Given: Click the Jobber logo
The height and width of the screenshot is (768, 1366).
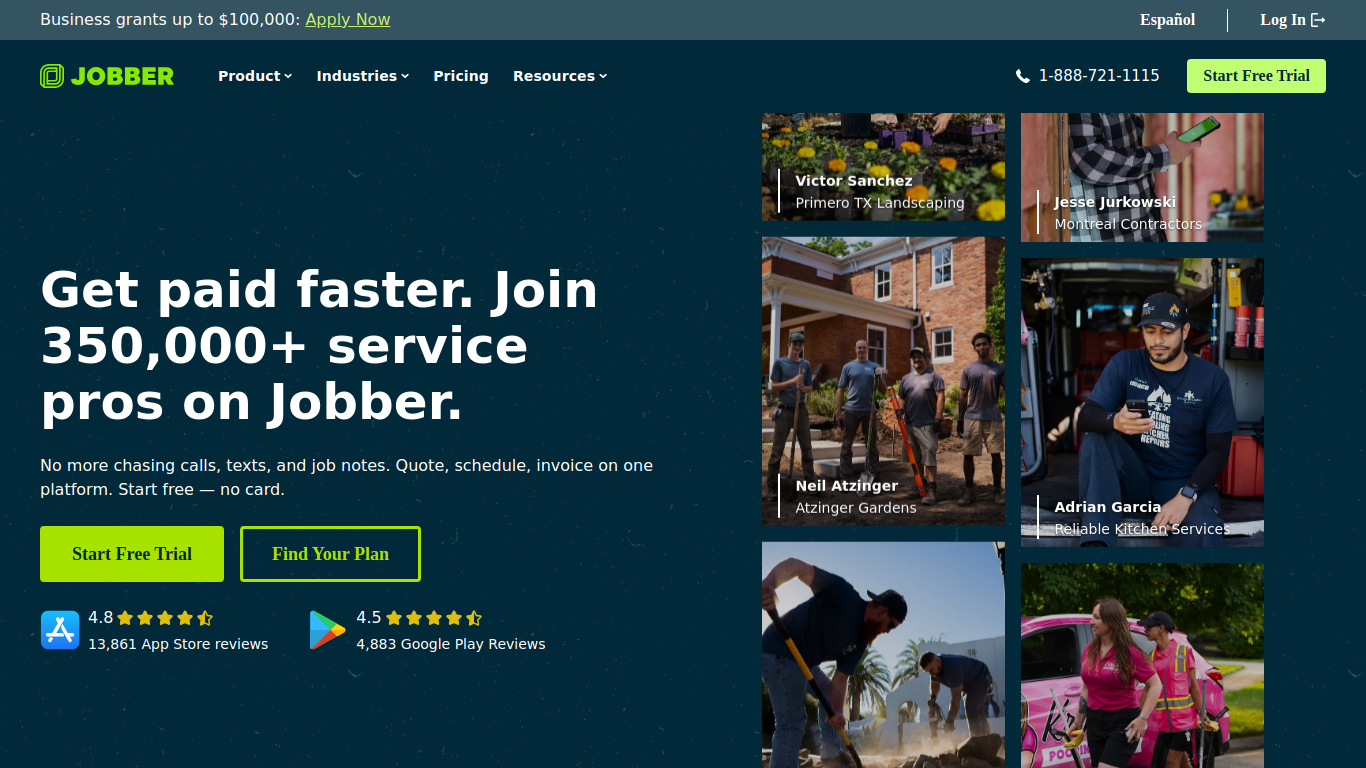Looking at the screenshot, I should [x=107, y=76].
